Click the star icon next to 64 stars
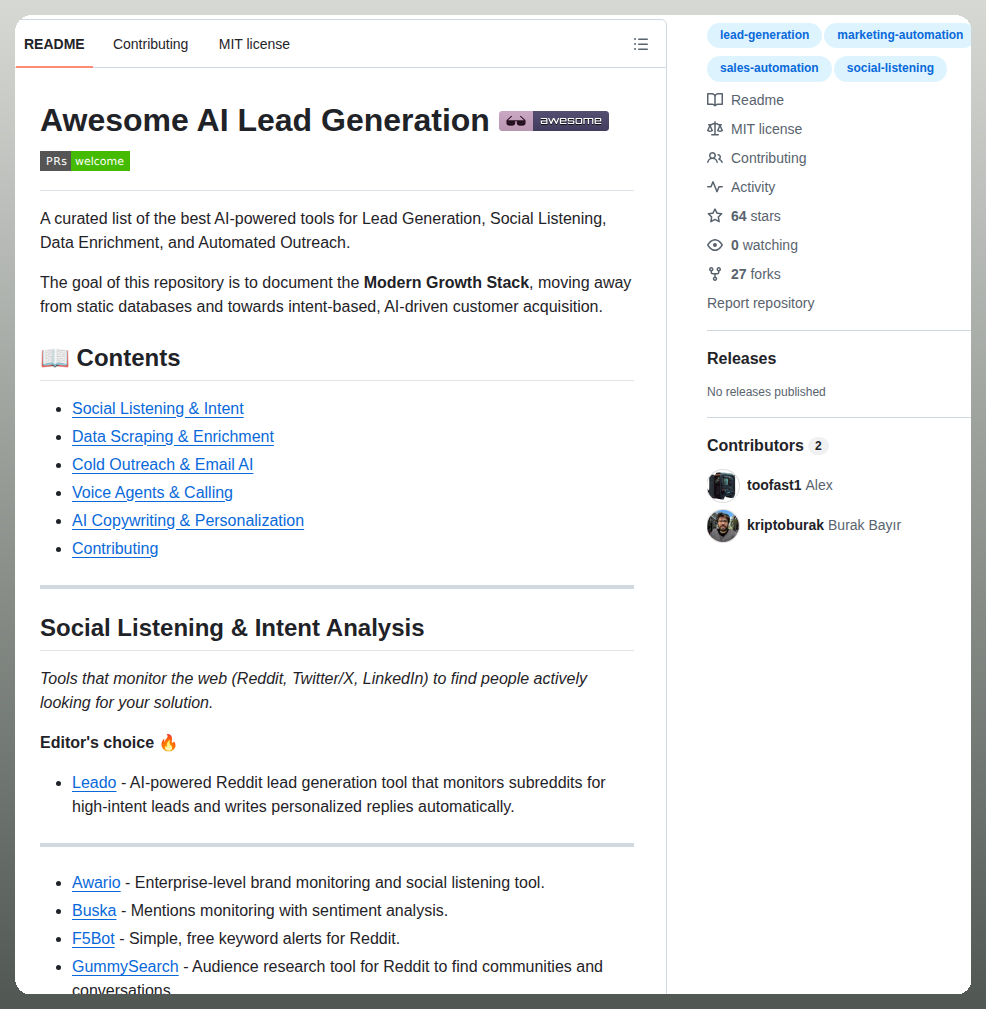The height and width of the screenshot is (1009, 986). (x=714, y=216)
